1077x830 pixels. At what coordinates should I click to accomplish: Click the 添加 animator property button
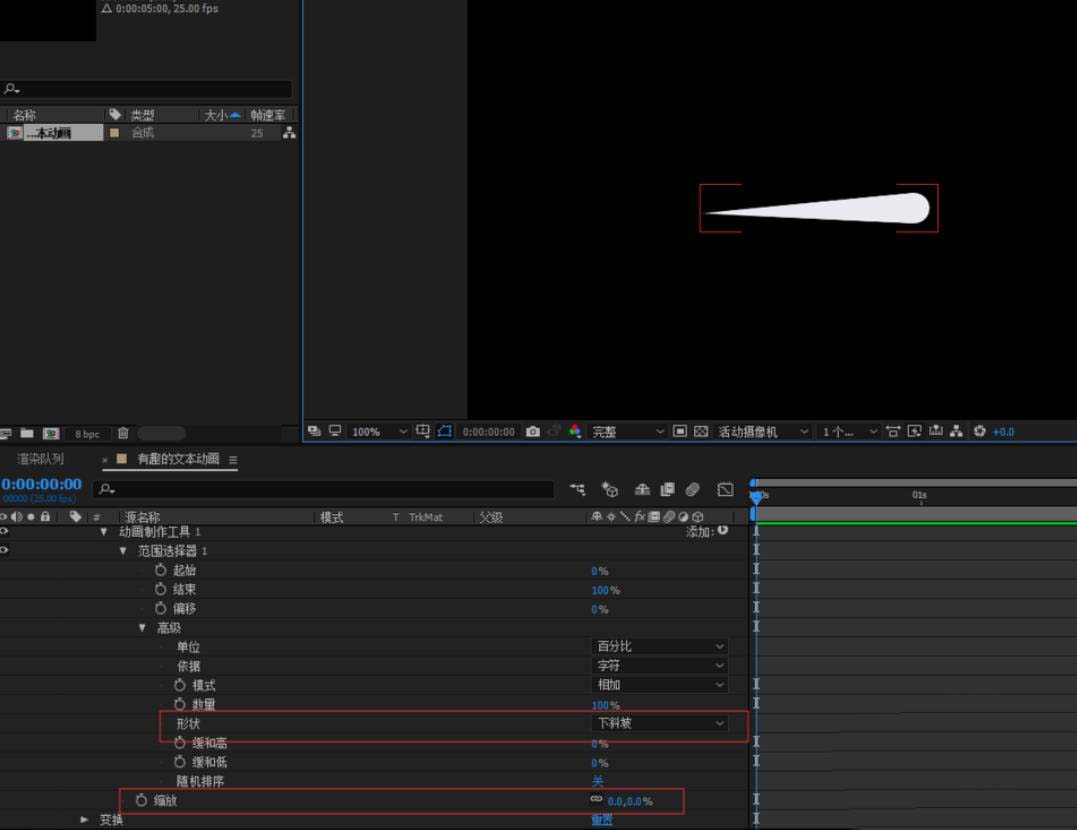tap(722, 531)
